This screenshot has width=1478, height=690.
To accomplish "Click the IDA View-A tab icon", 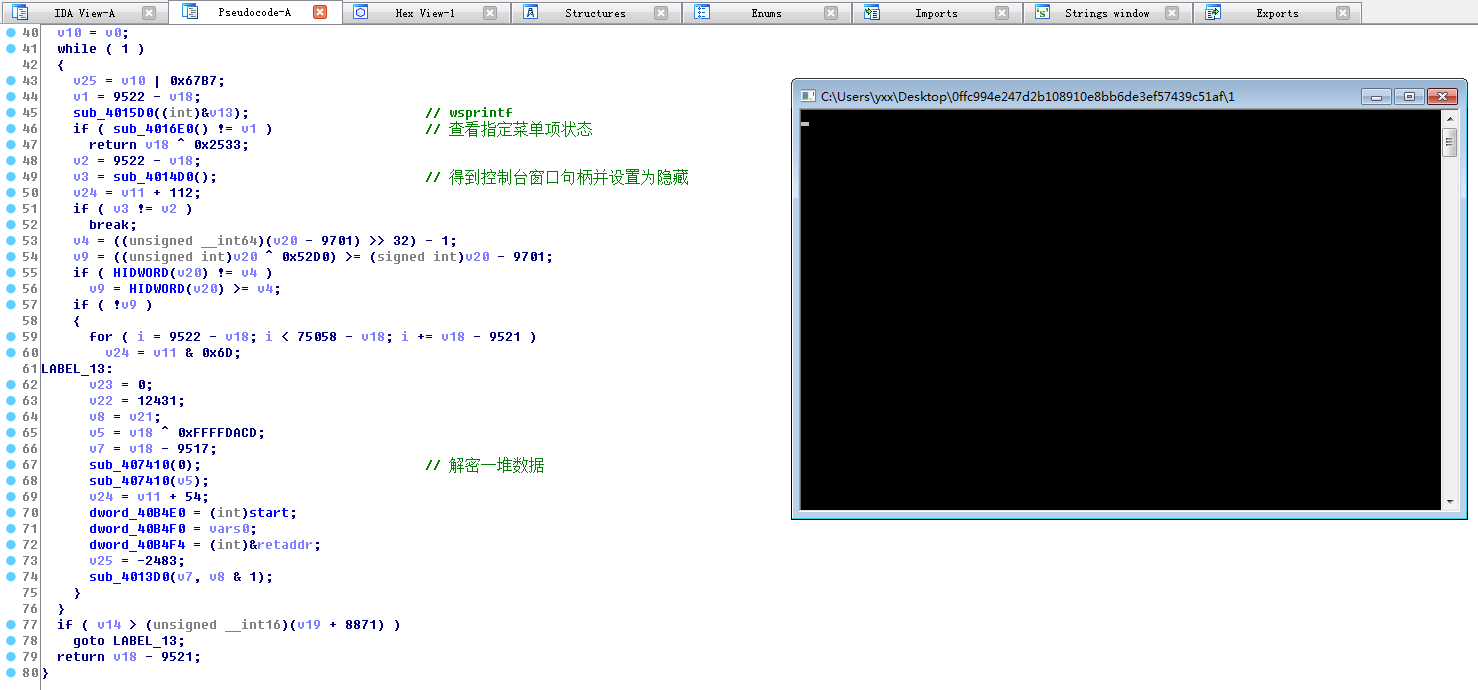I will [x=20, y=13].
